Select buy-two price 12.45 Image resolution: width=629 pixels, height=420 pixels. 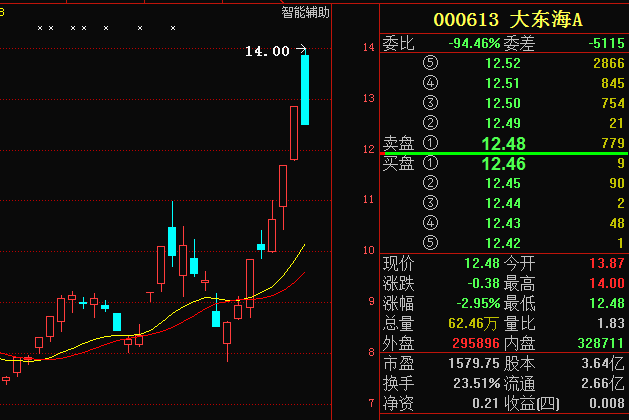point(503,183)
